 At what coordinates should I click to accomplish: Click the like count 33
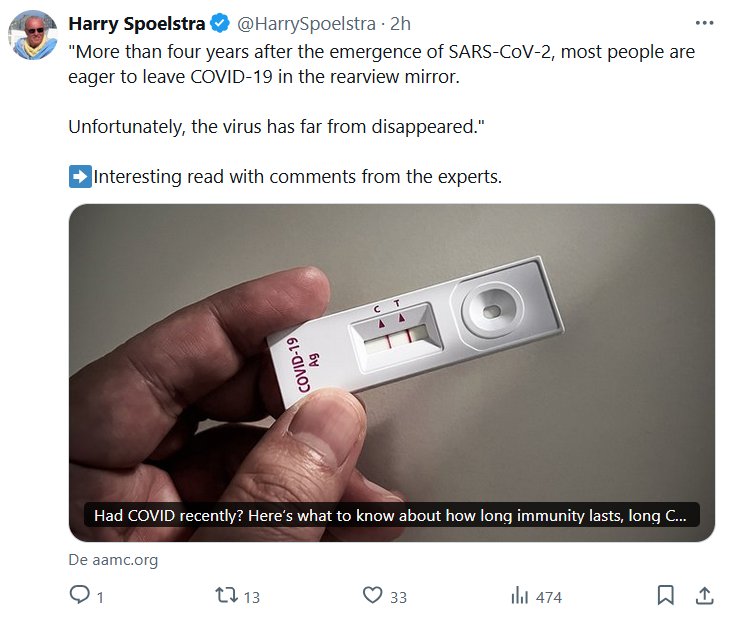398,597
